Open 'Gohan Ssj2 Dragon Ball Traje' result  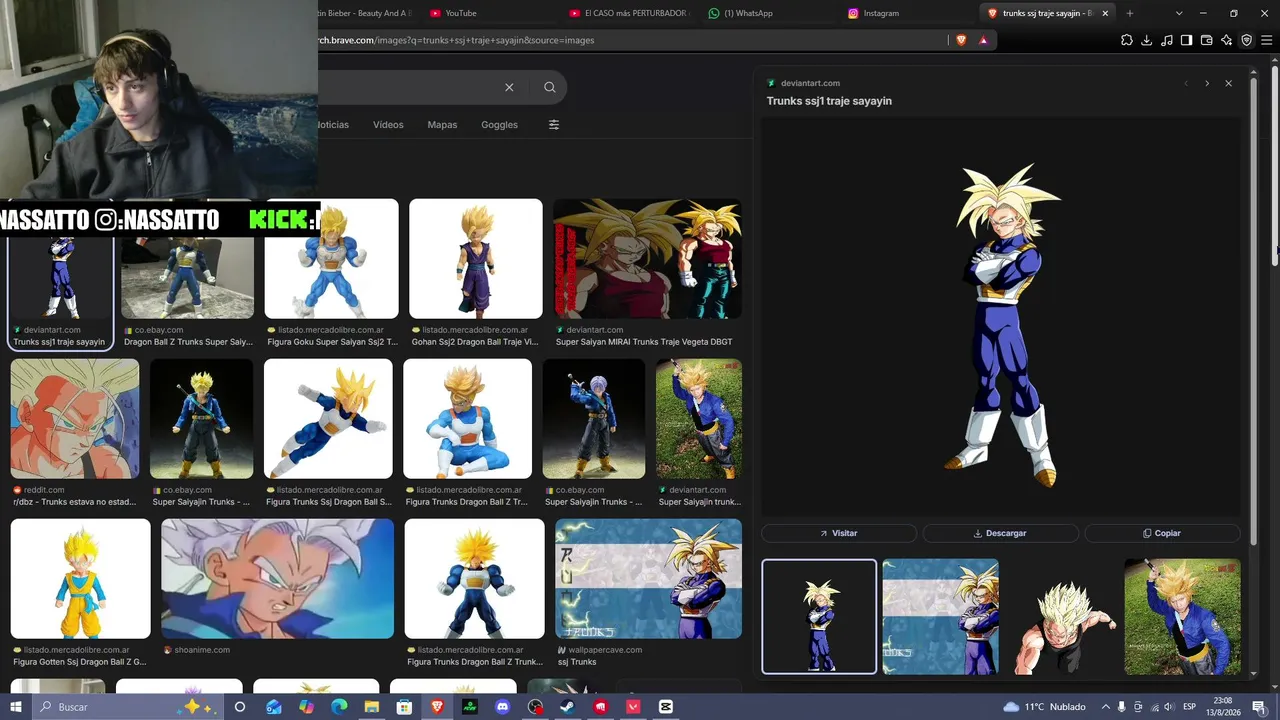pos(476,259)
